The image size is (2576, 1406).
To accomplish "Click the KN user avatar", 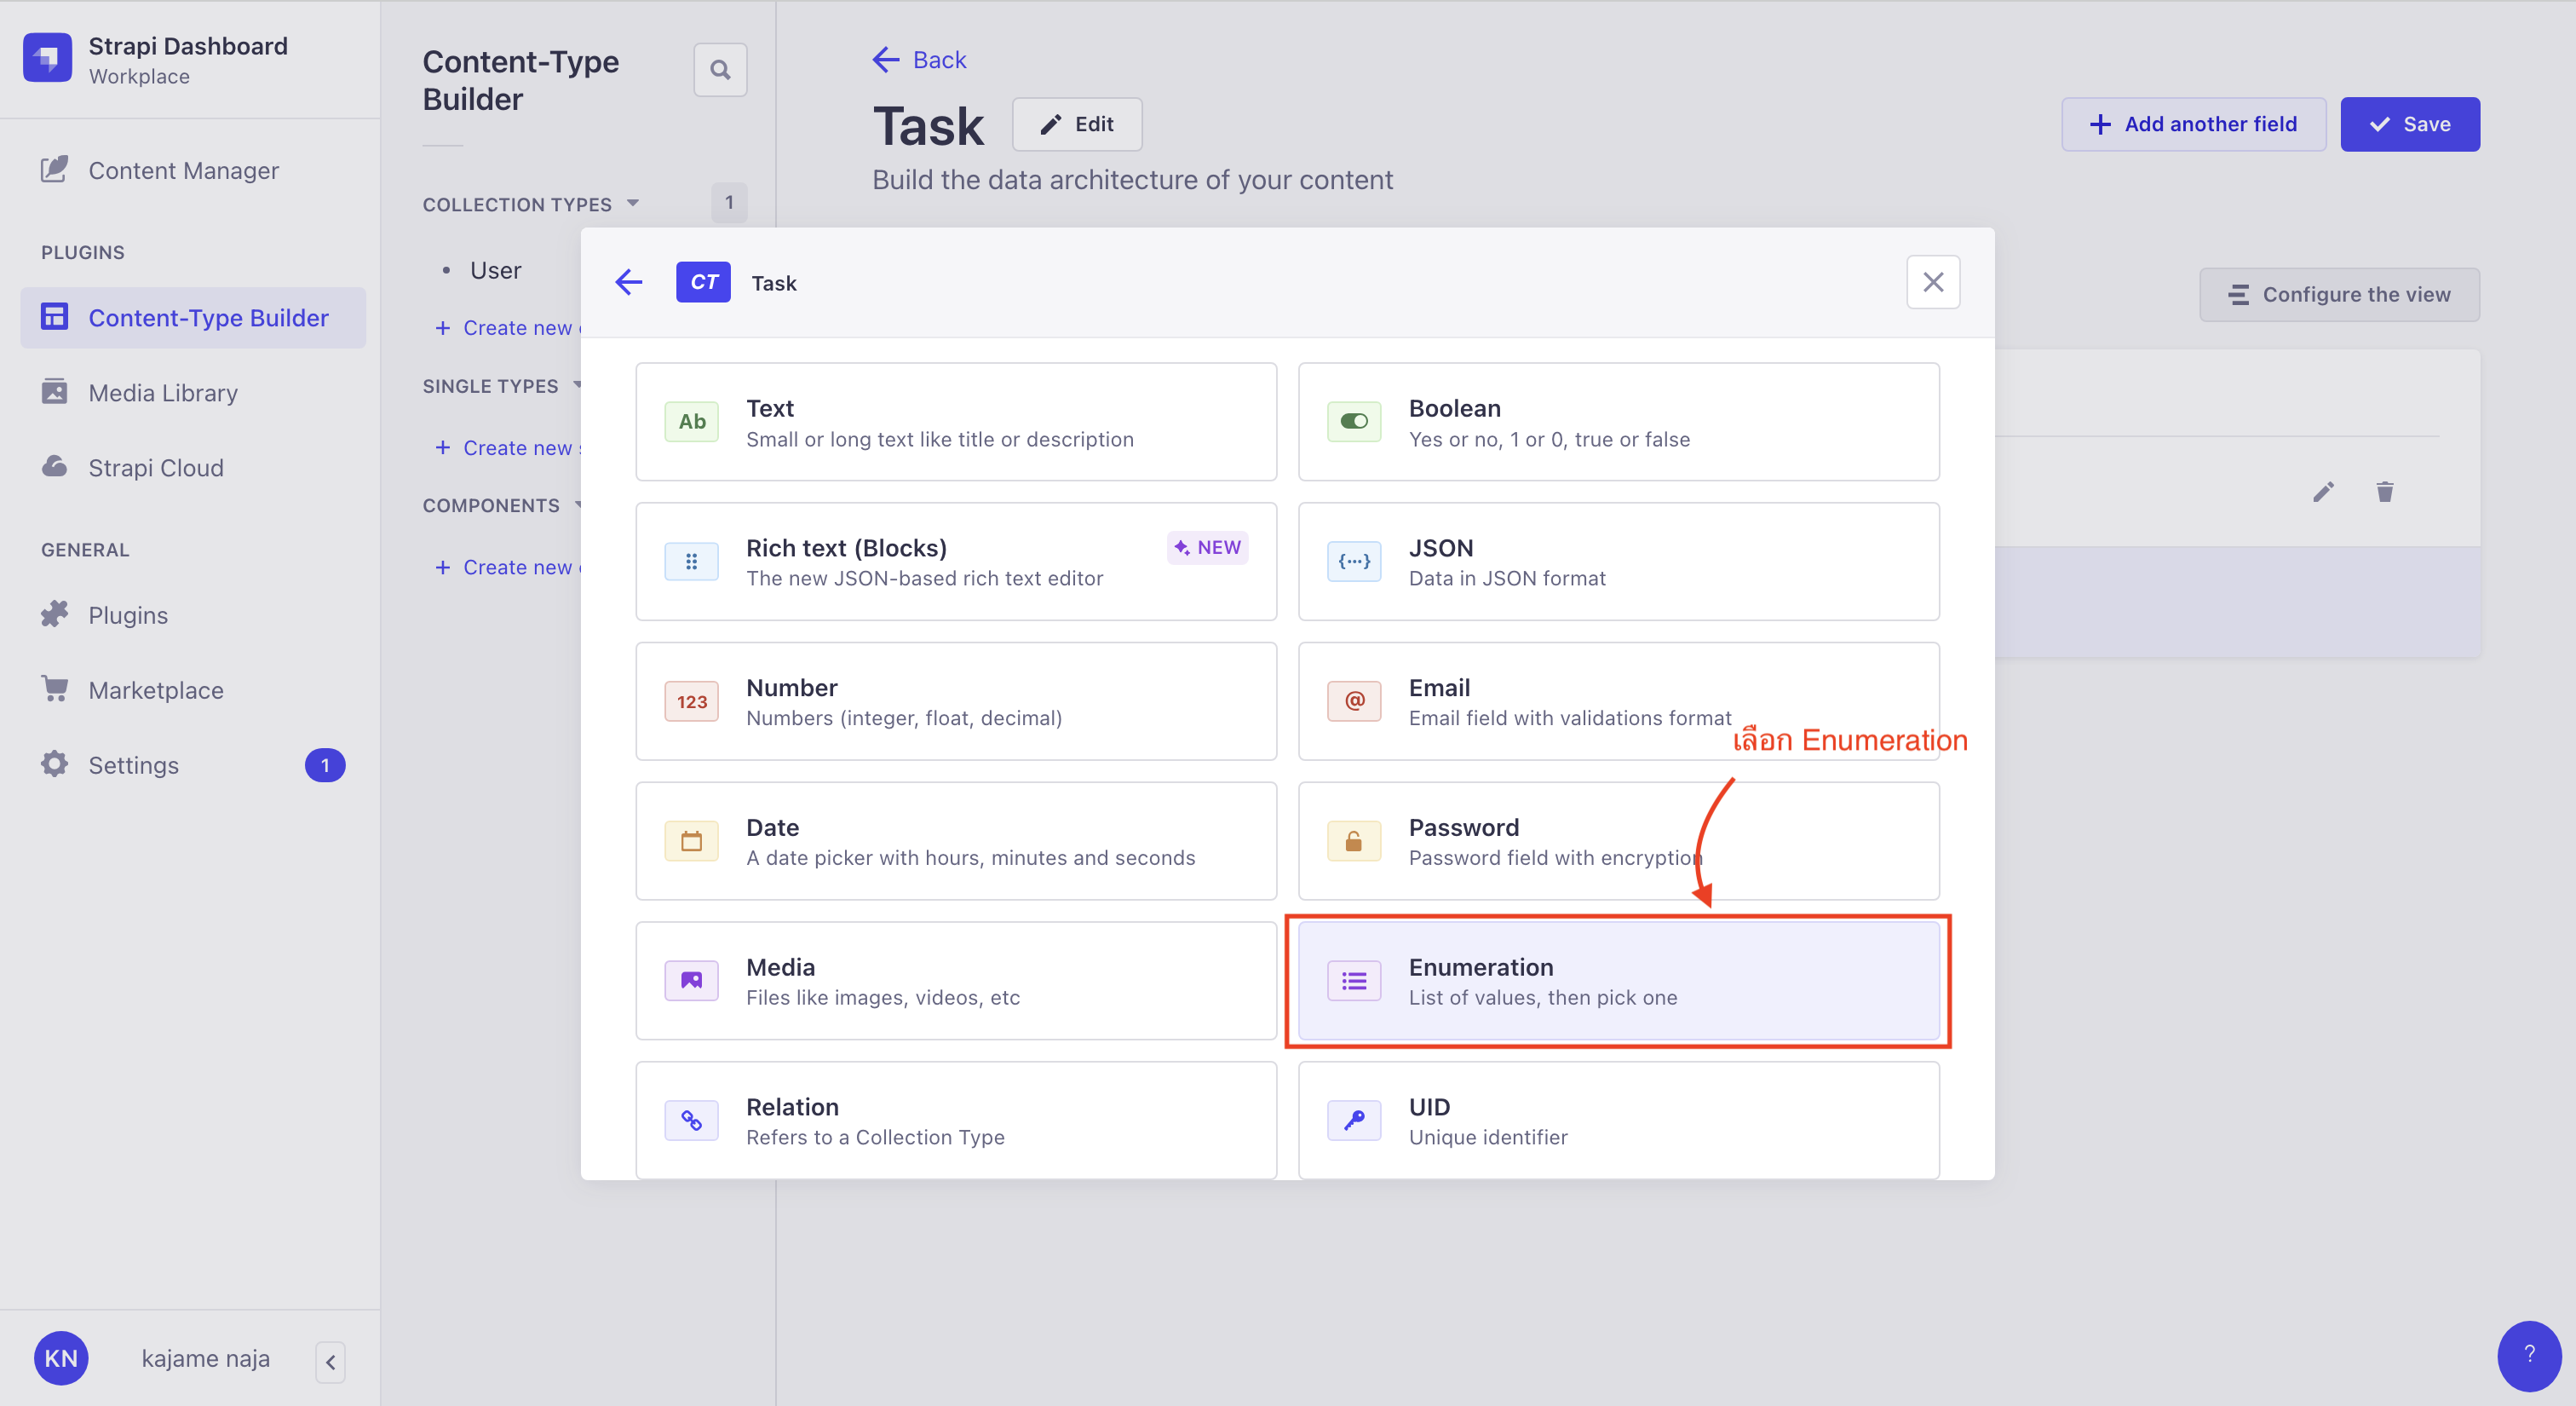I will click(61, 1358).
